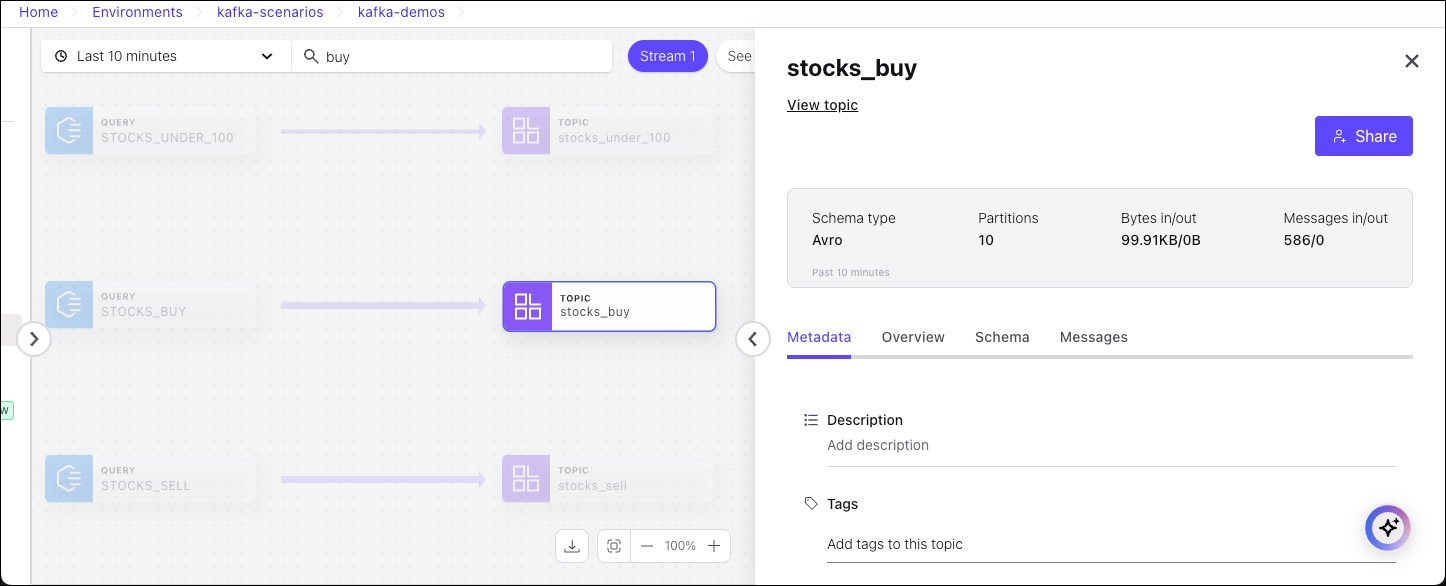Image resolution: width=1446 pixels, height=586 pixels.
Task: Open the Last 10 minutes time dropdown
Action: [x=165, y=56]
